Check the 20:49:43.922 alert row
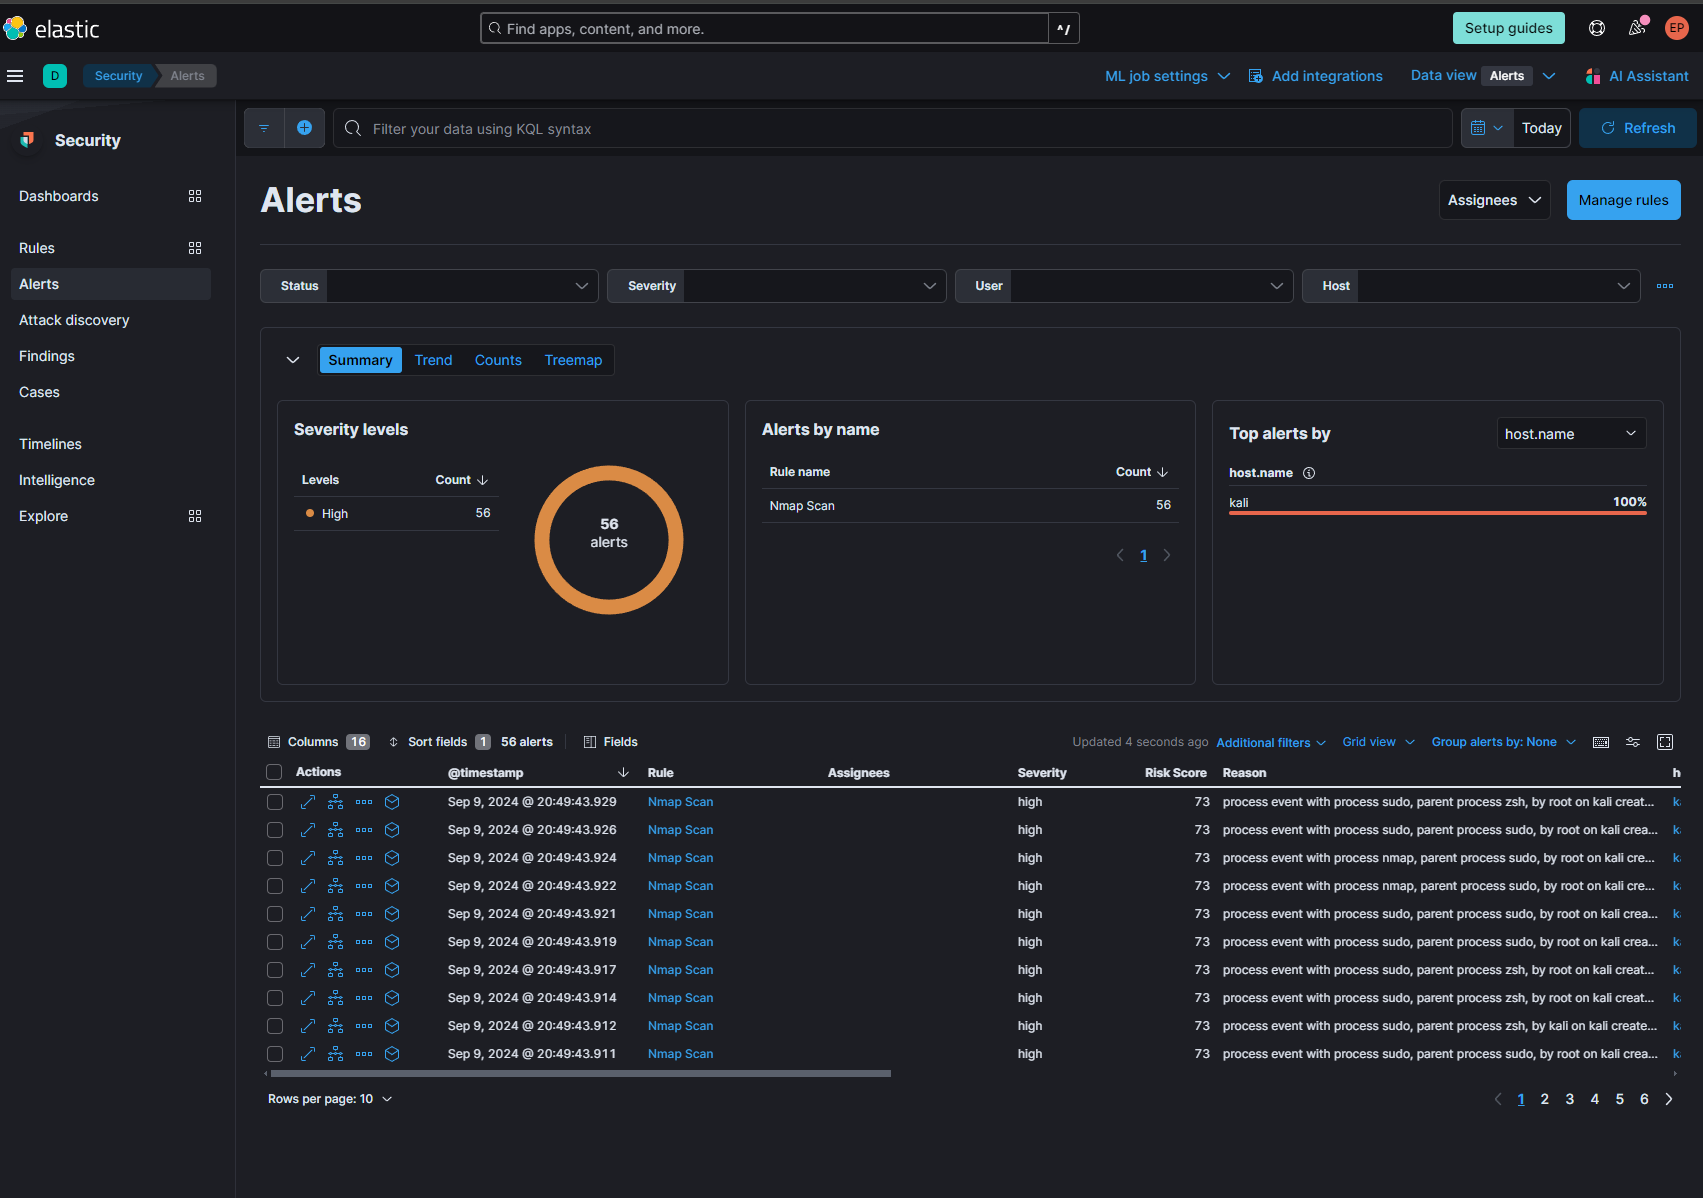The width and height of the screenshot is (1703, 1198). click(x=275, y=886)
